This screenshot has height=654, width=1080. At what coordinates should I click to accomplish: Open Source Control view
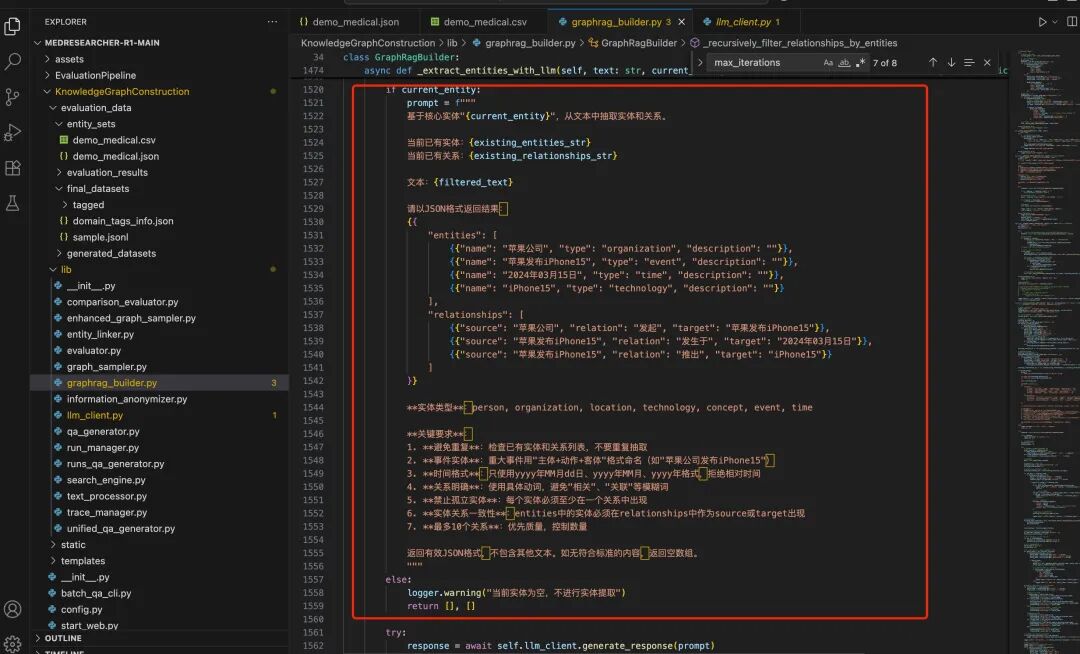(x=12, y=97)
